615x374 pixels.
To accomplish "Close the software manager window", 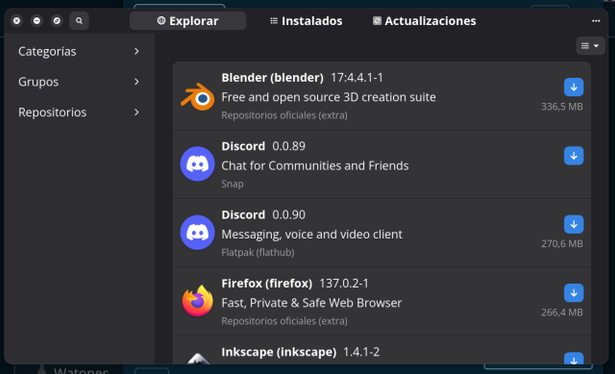I will [16, 21].
